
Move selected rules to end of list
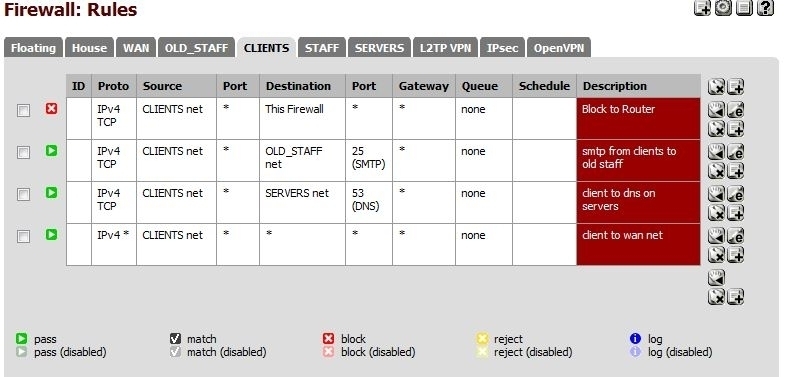click(716, 277)
